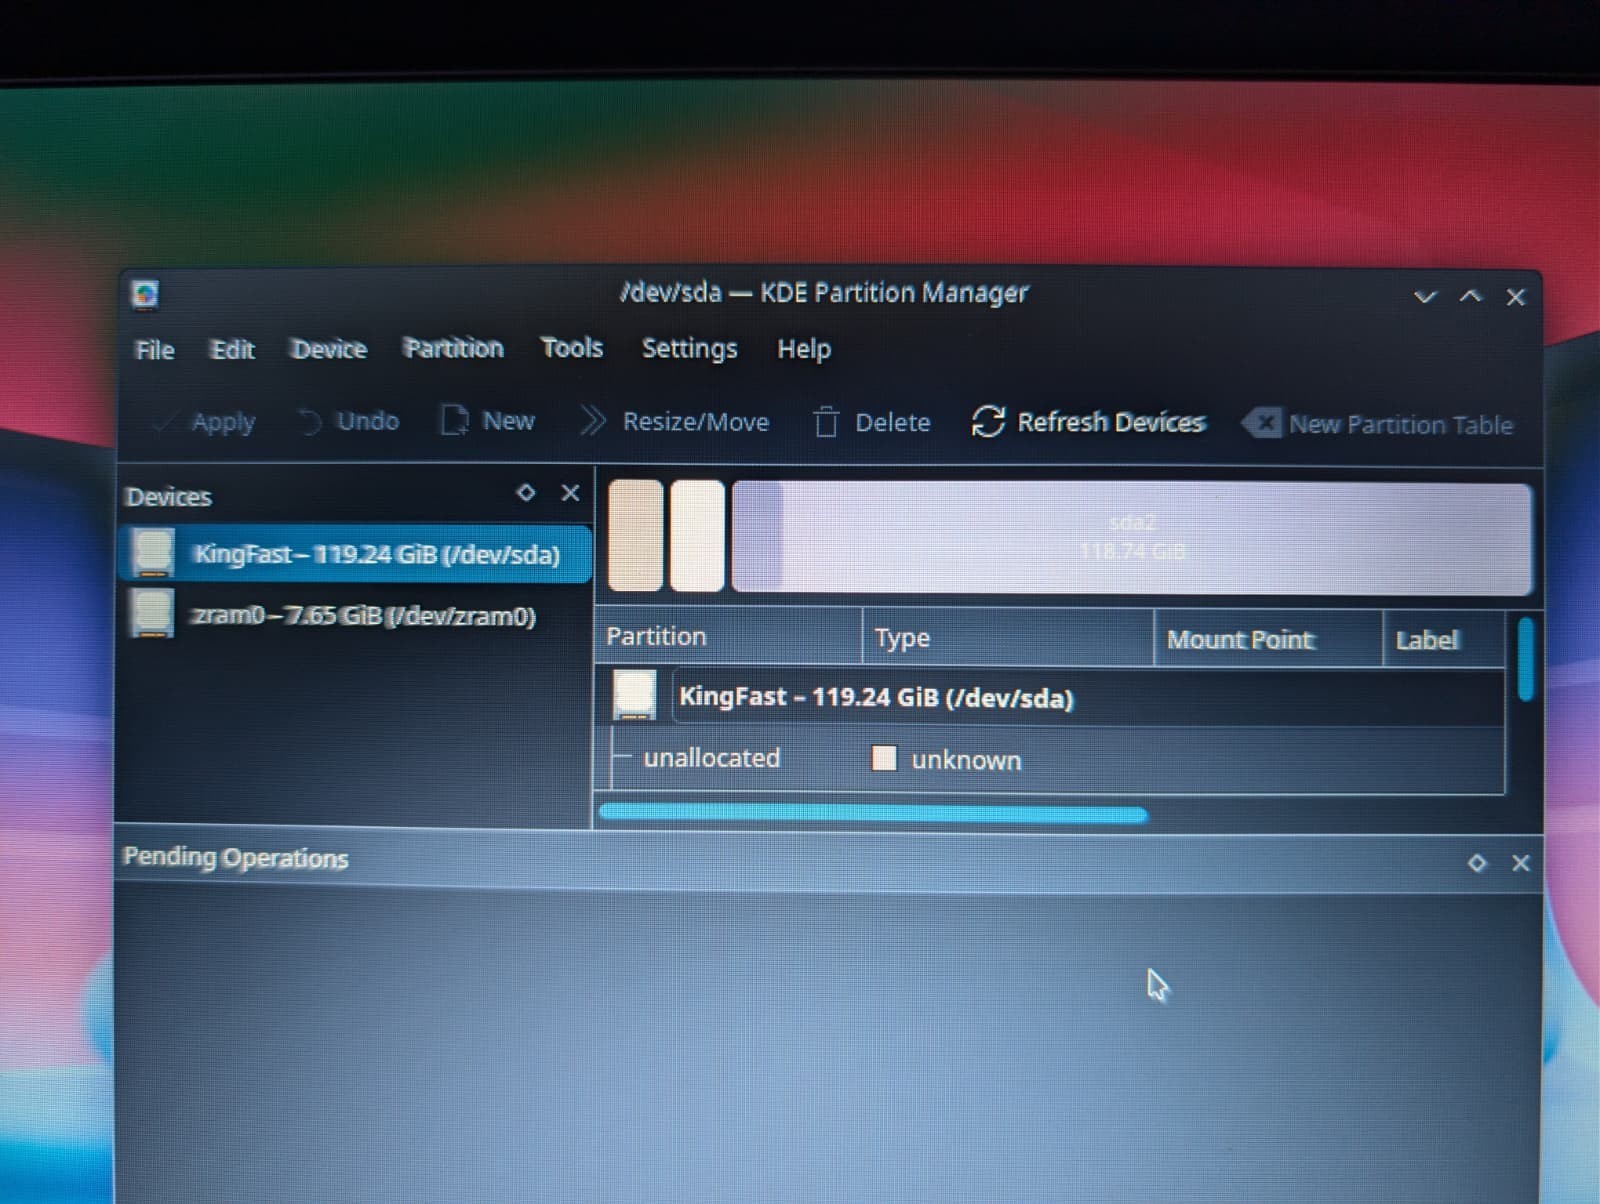Open the Tools menu
Screen dimensions: 1600x1204
pos(572,348)
